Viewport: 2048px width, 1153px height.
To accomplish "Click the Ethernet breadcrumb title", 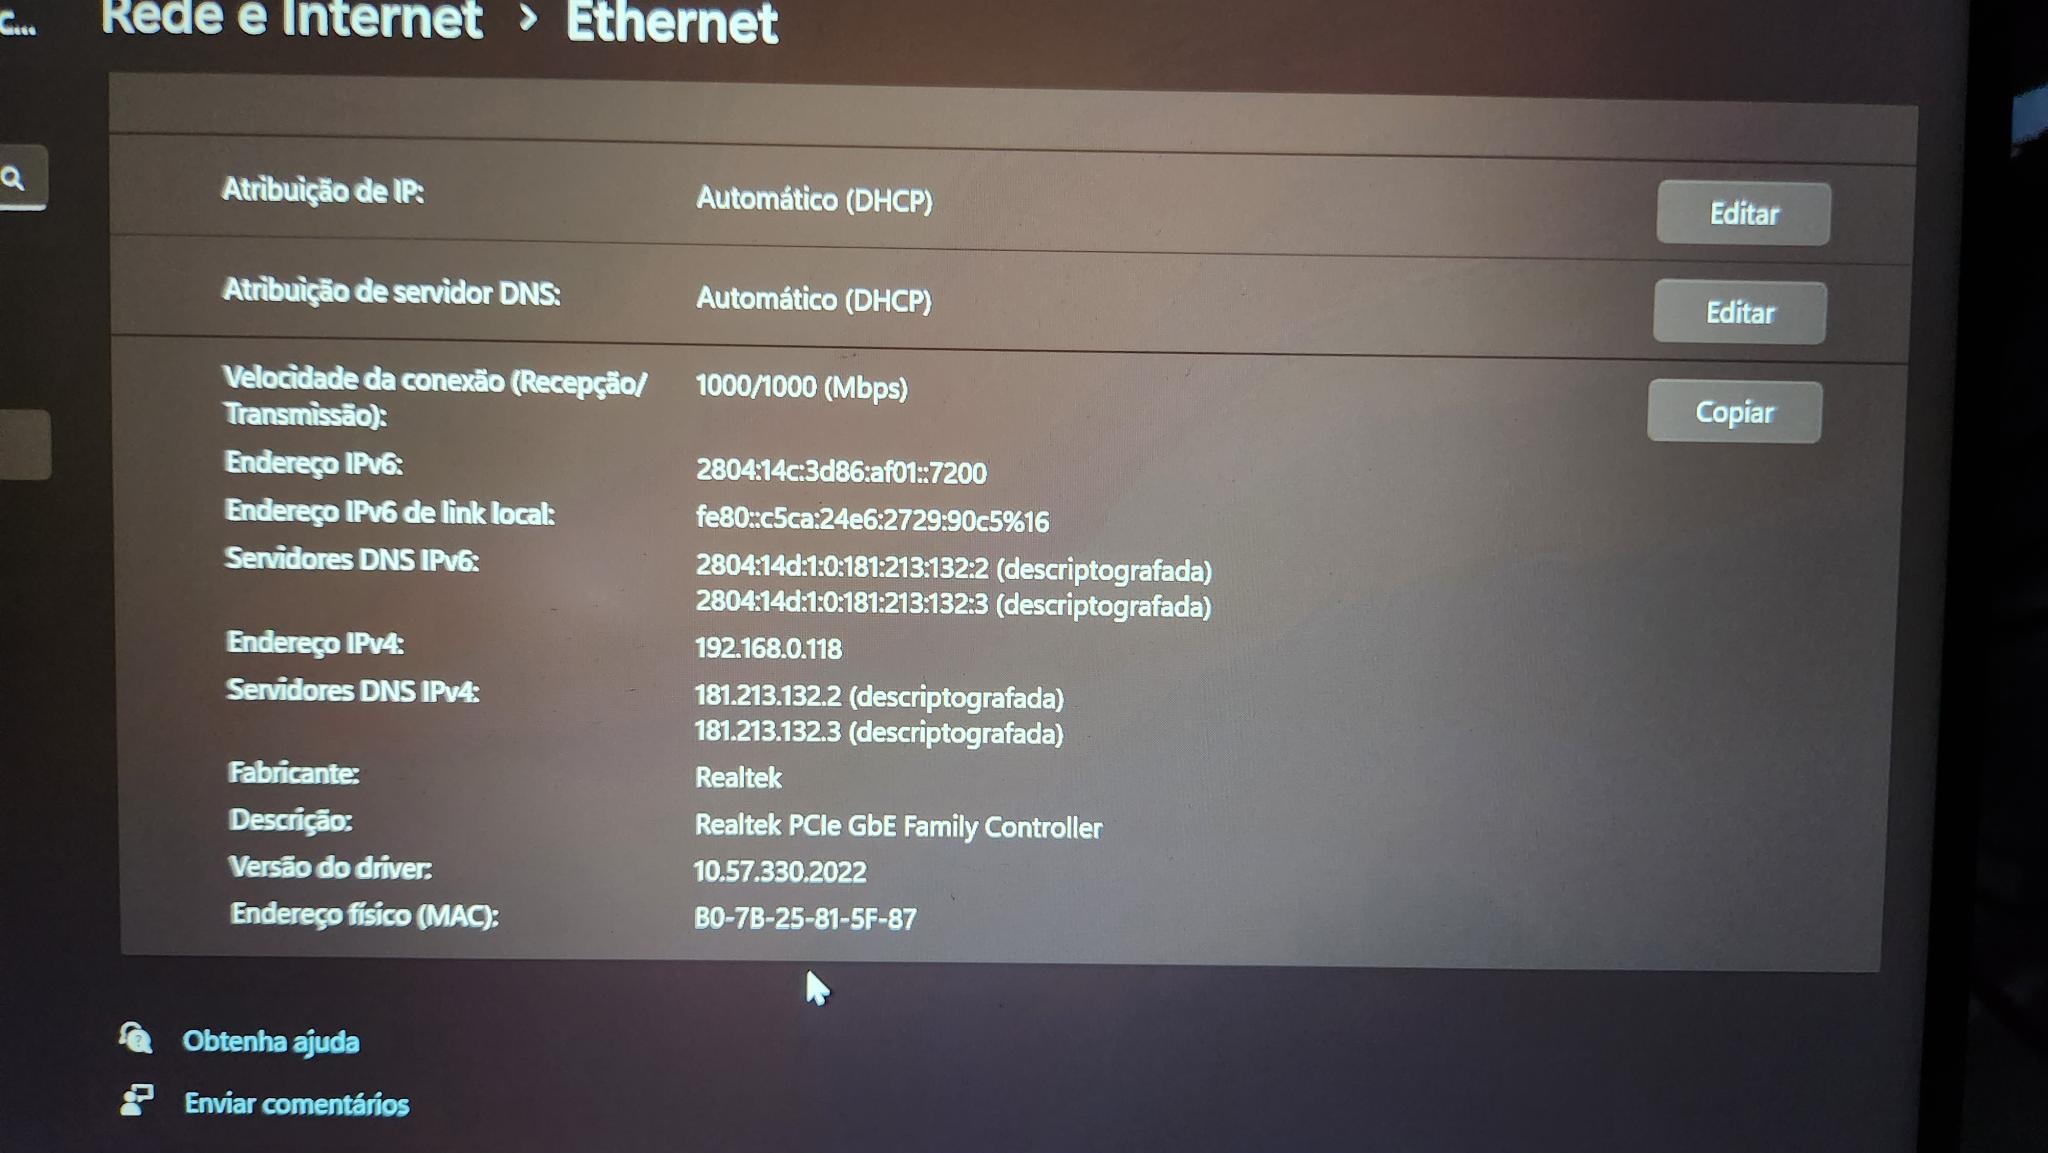I will (x=671, y=23).
